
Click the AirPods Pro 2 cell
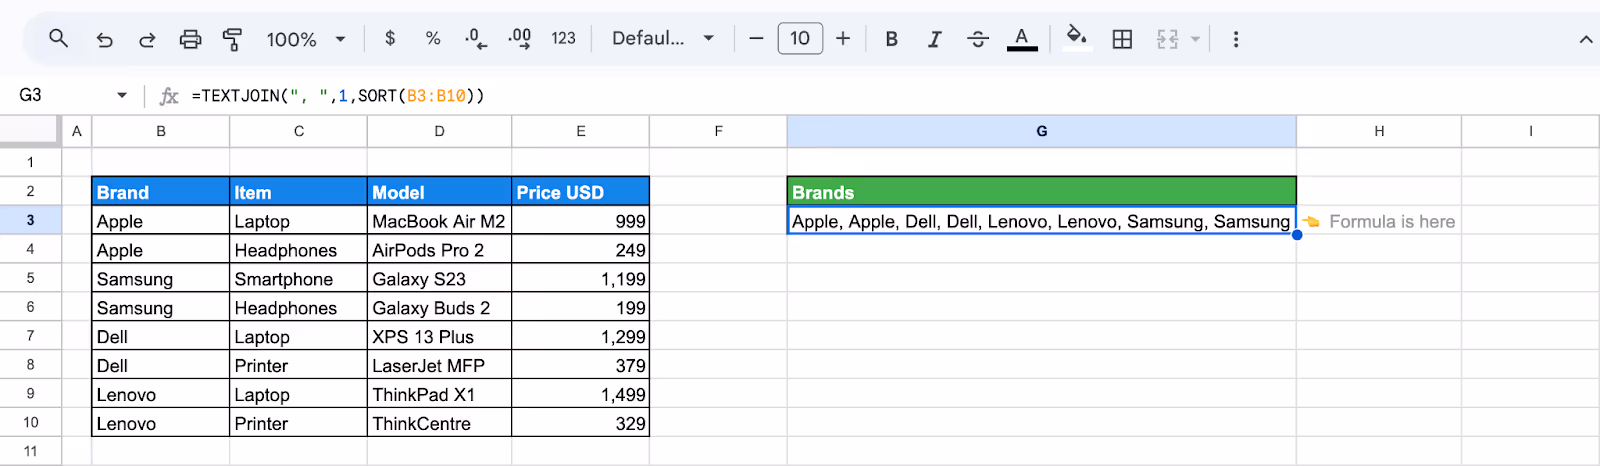(440, 250)
